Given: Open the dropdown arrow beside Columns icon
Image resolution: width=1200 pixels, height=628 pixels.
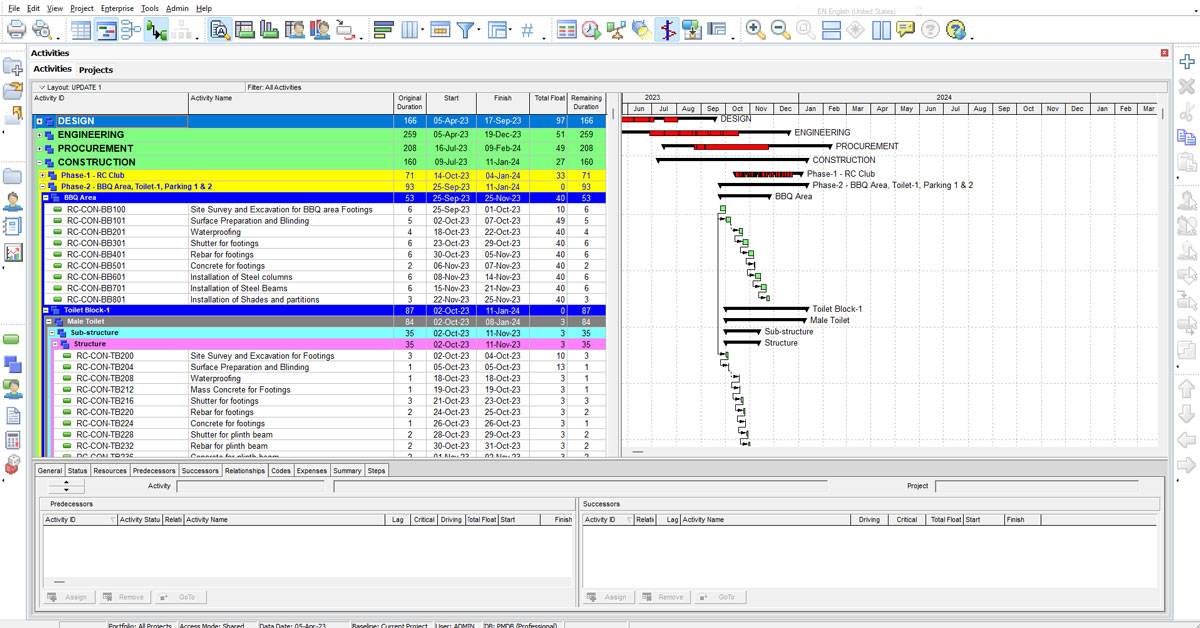Looking at the screenshot, I should pos(422,30).
